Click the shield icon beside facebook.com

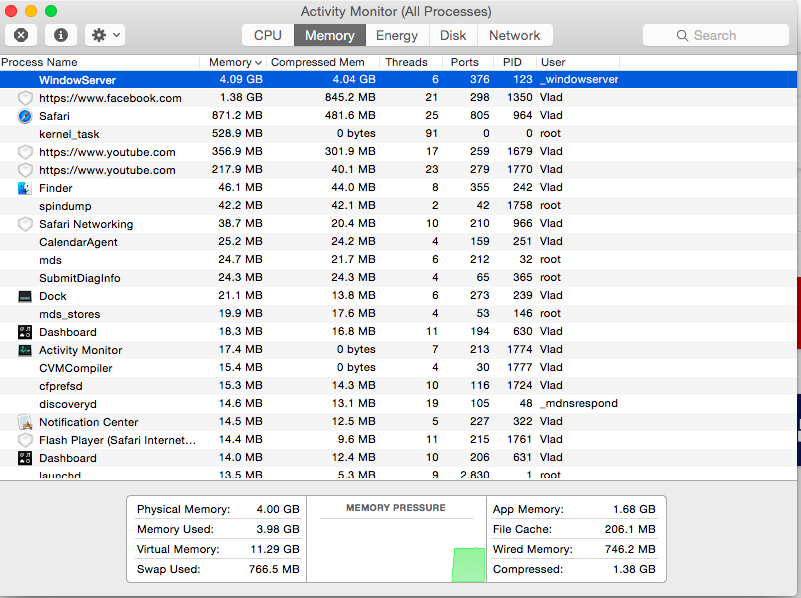click(x=25, y=98)
